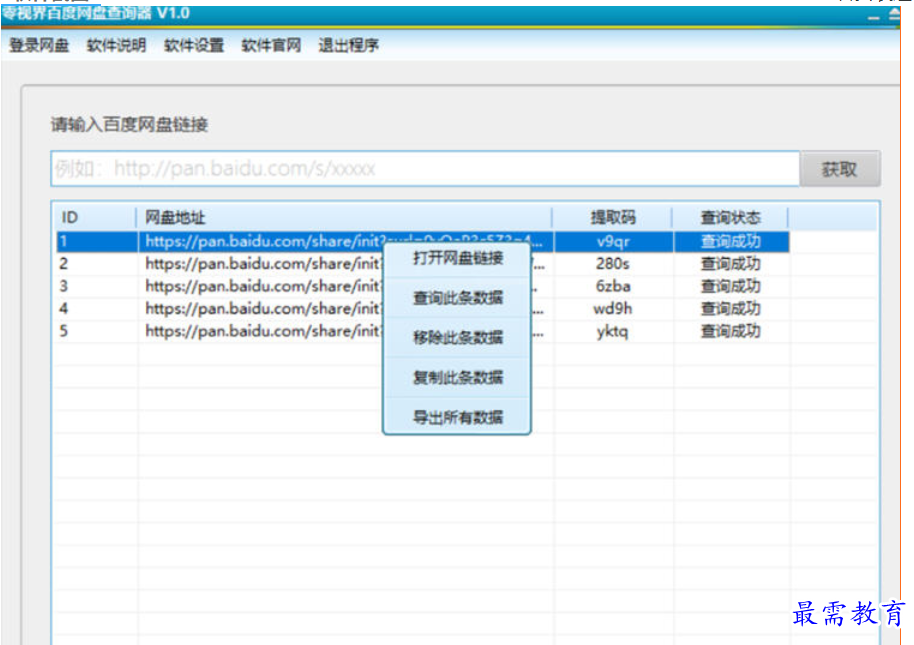Click 退出程序 in the menu bar
The height and width of the screenshot is (645, 914).
click(x=349, y=45)
